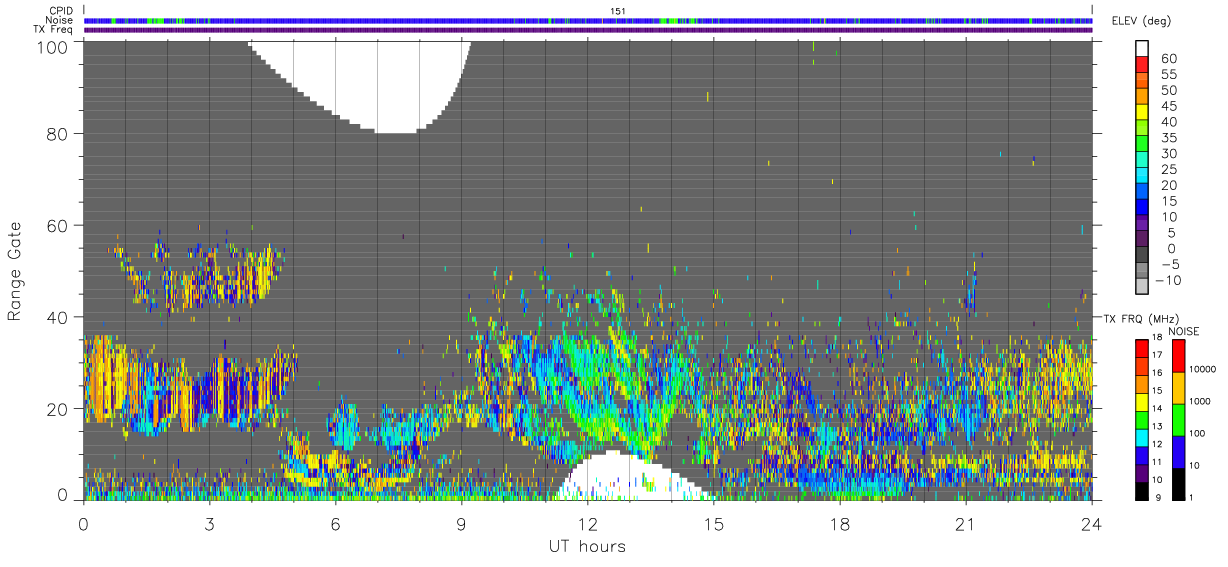This screenshot has width=1228, height=567.
Task: Click the "Noise" row label above the plot
Action: pyautogui.click(x=58, y=20)
